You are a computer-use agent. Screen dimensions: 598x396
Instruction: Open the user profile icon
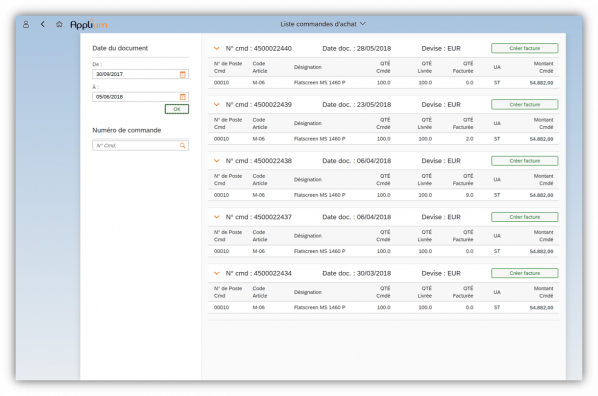pyautogui.click(x=26, y=24)
